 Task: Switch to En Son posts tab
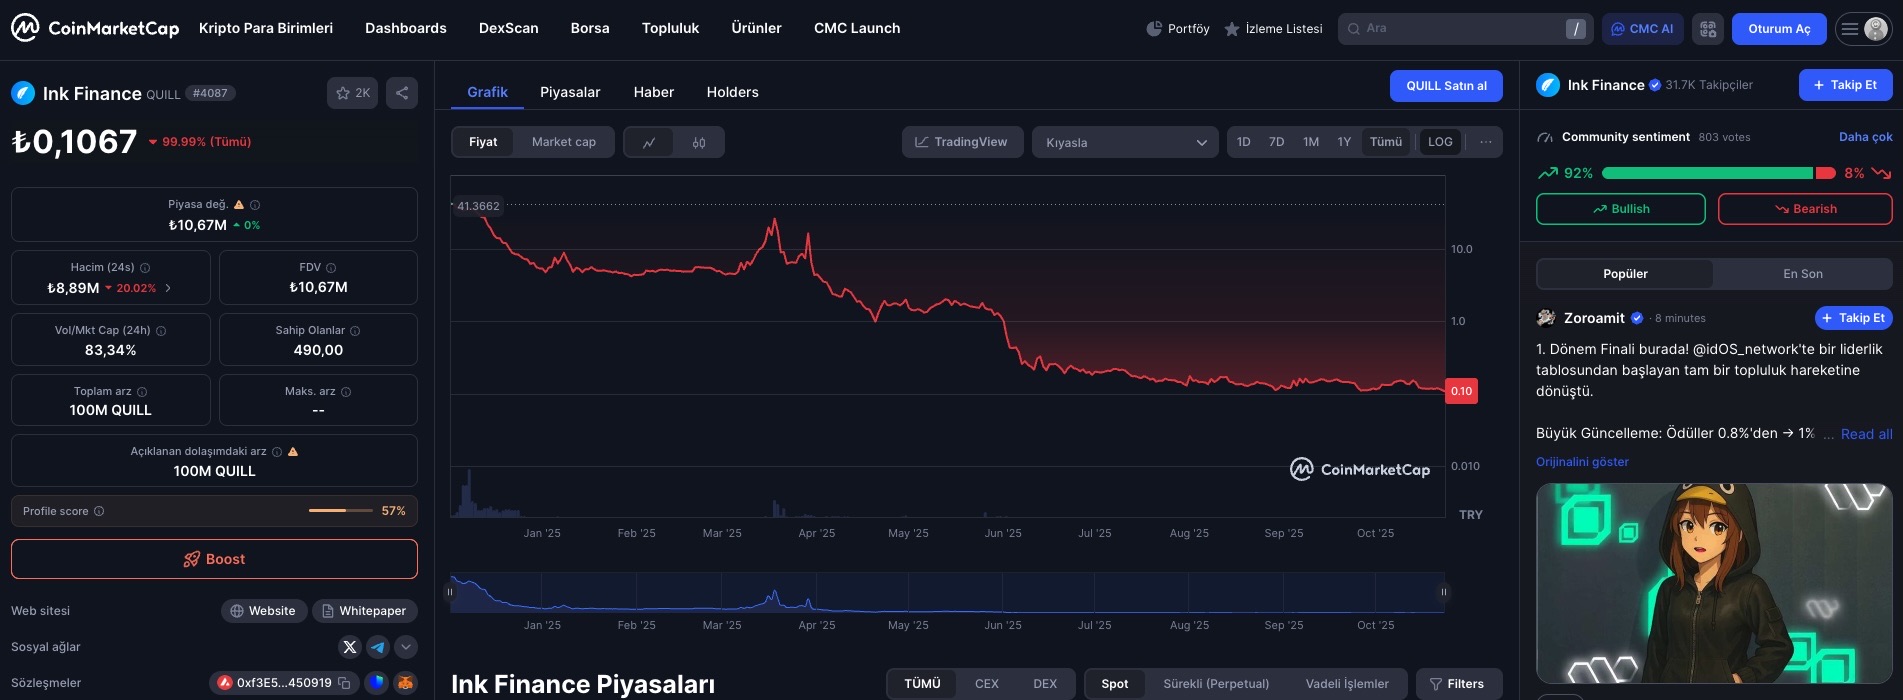pyautogui.click(x=1803, y=274)
